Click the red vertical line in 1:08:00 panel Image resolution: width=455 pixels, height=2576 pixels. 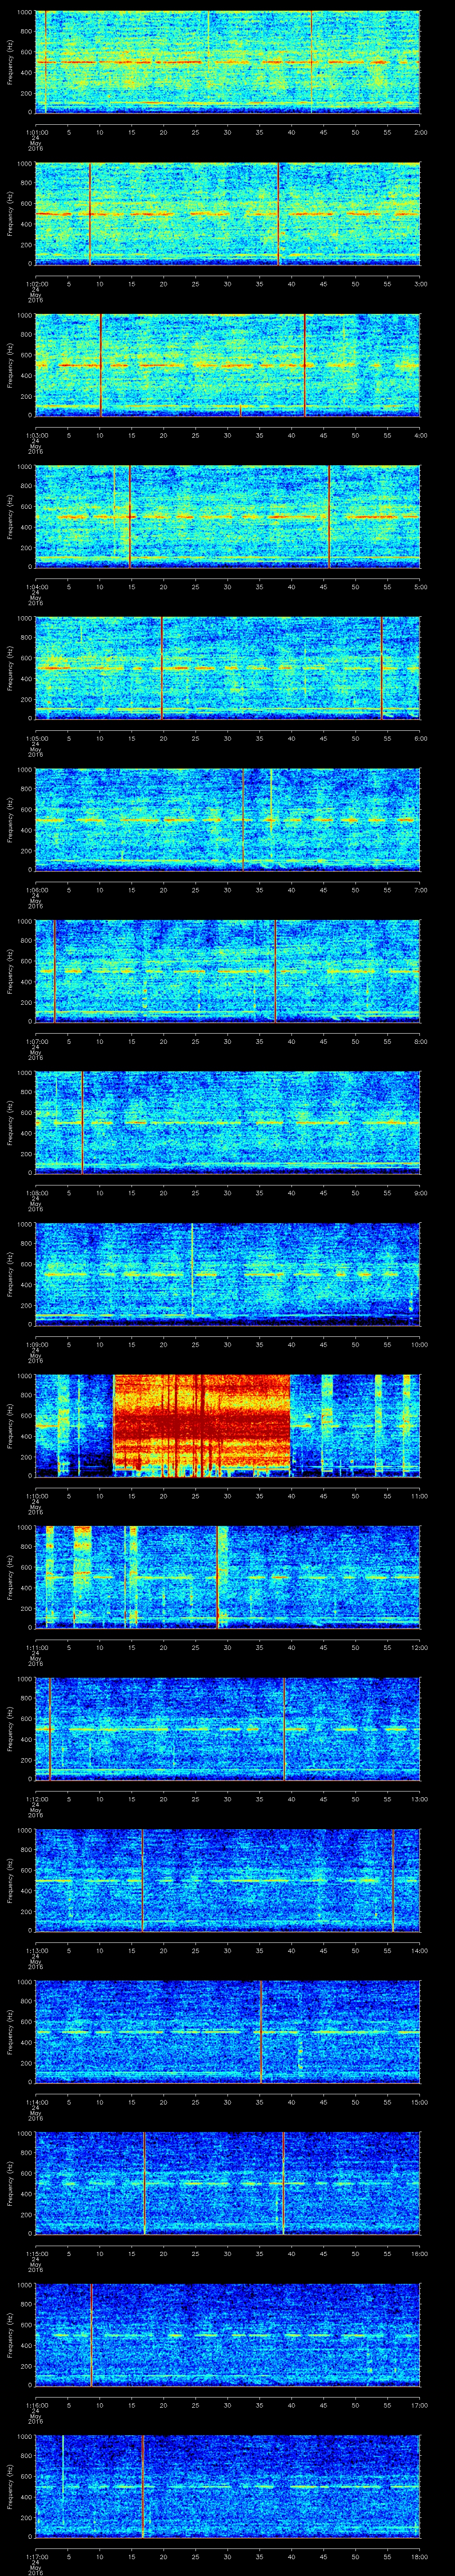pos(82,1123)
